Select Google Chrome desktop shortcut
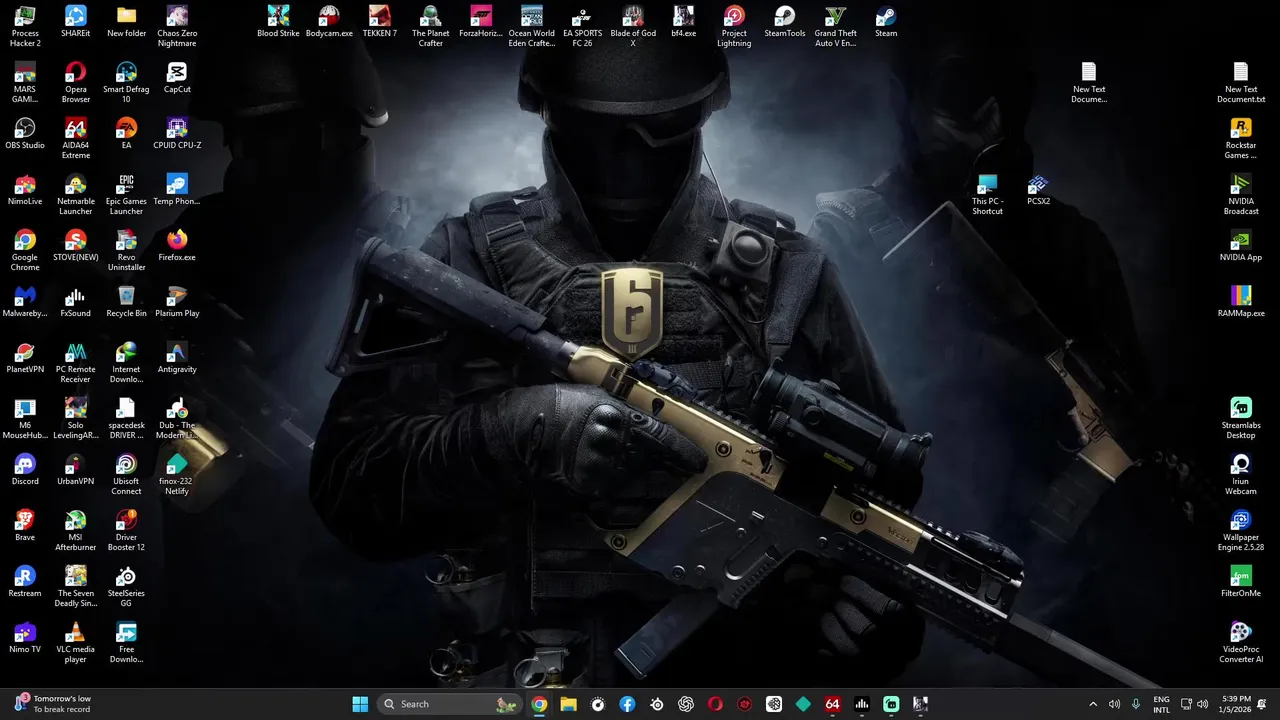The height and width of the screenshot is (720, 1280). (x=25, y=250)
